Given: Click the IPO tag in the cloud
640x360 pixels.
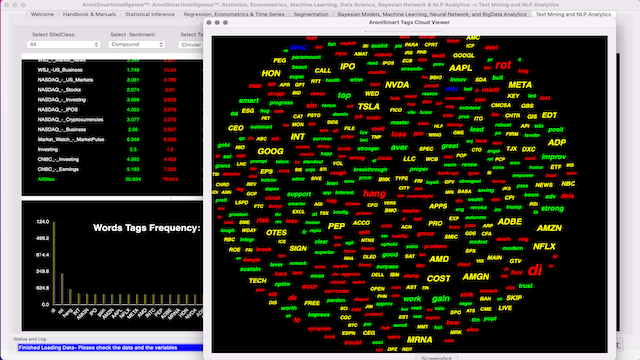Looking at the screenshot, I should click(x=347, y=67).
